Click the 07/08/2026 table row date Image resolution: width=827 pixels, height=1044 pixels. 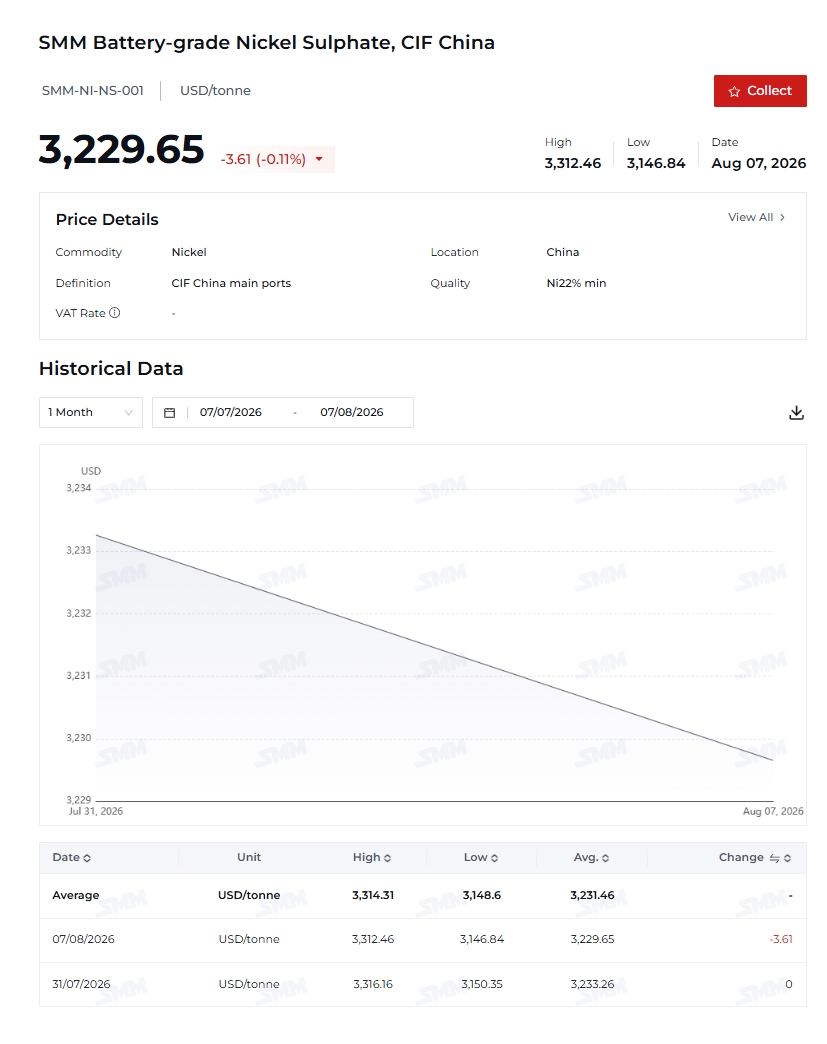(83, 939)
